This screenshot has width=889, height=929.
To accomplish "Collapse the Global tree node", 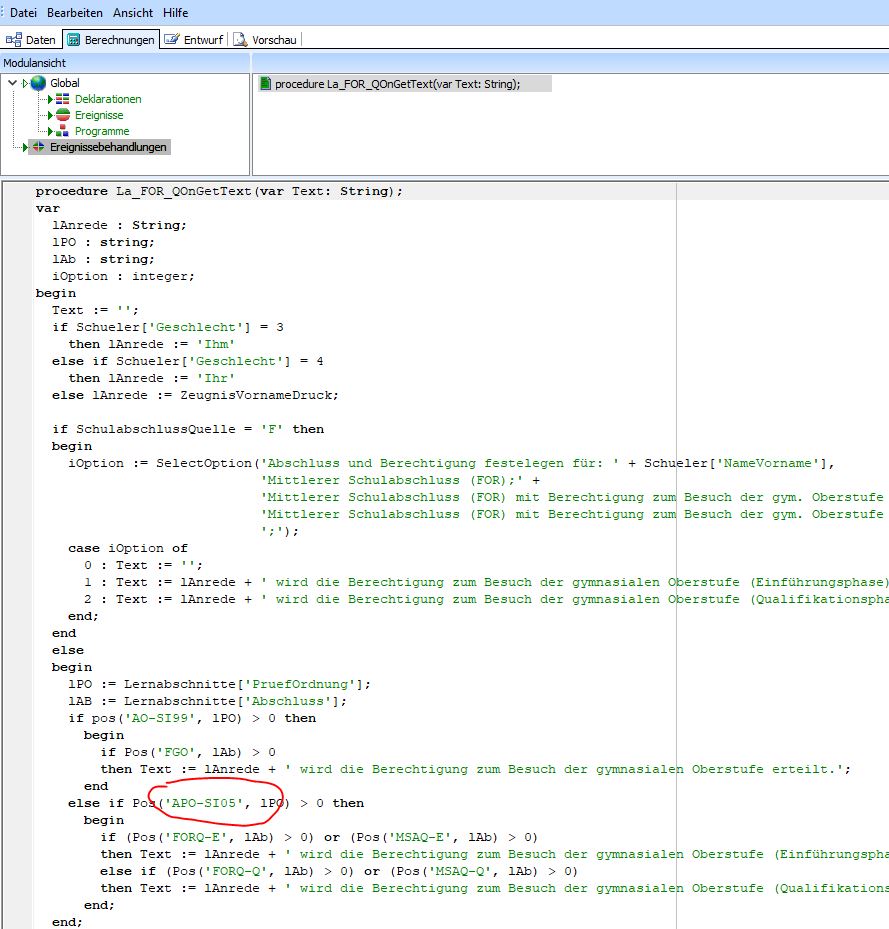I will pyautogui.click(x=12, y=83).
